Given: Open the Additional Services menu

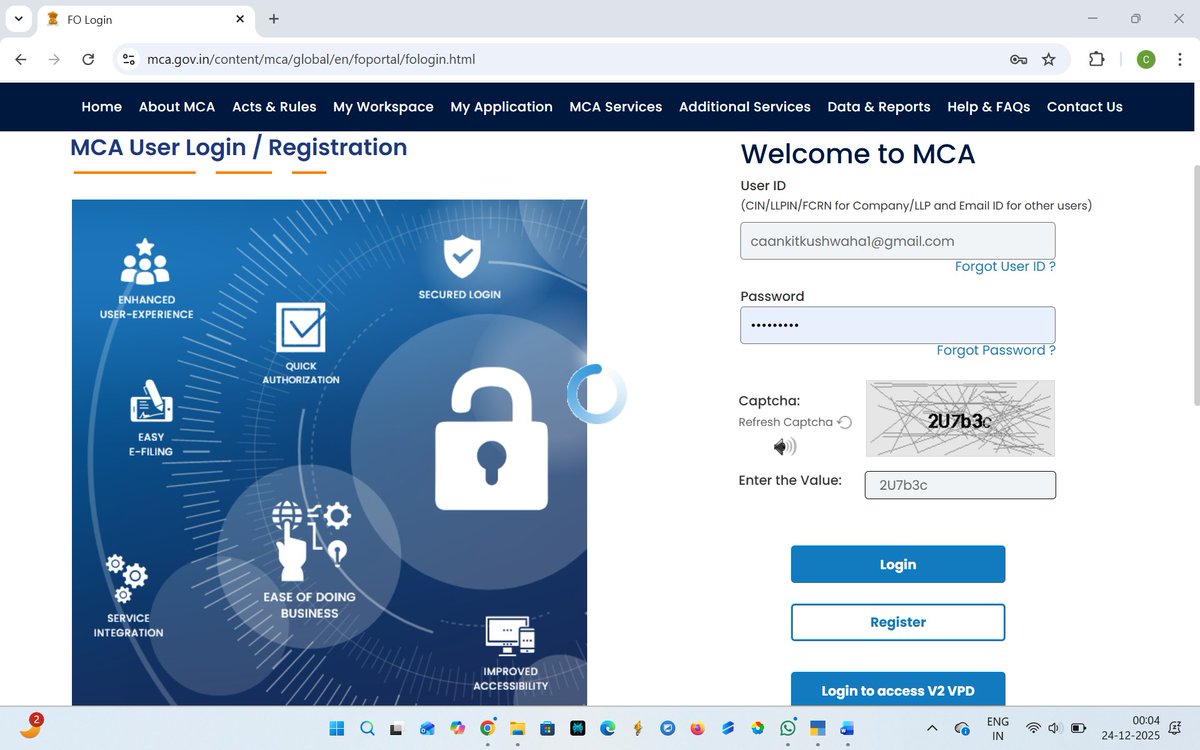Looking at the screenshot, I should (745, 107).
